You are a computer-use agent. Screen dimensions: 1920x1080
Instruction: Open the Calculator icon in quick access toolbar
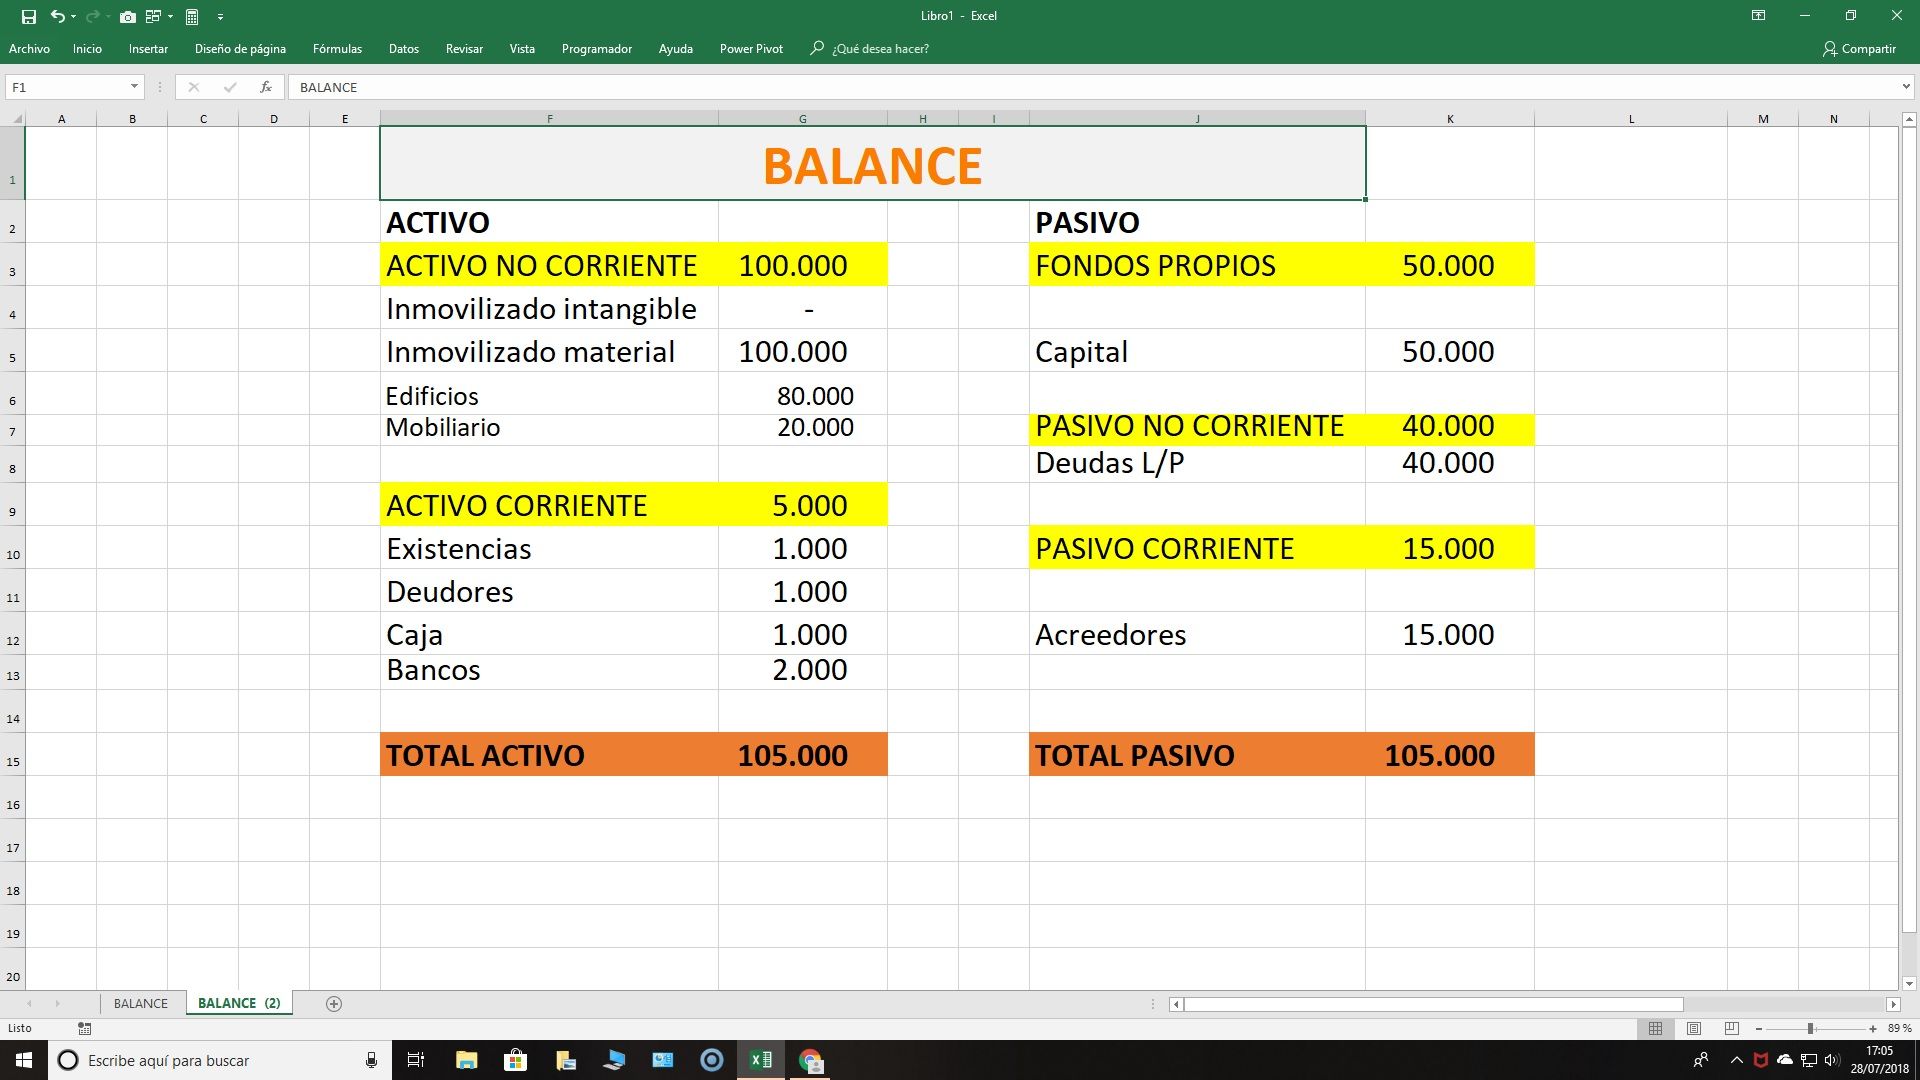[192, 16]
